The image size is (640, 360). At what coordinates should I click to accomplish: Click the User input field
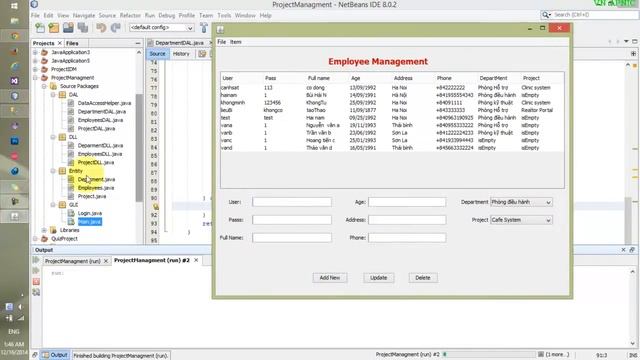coord(292,202)
